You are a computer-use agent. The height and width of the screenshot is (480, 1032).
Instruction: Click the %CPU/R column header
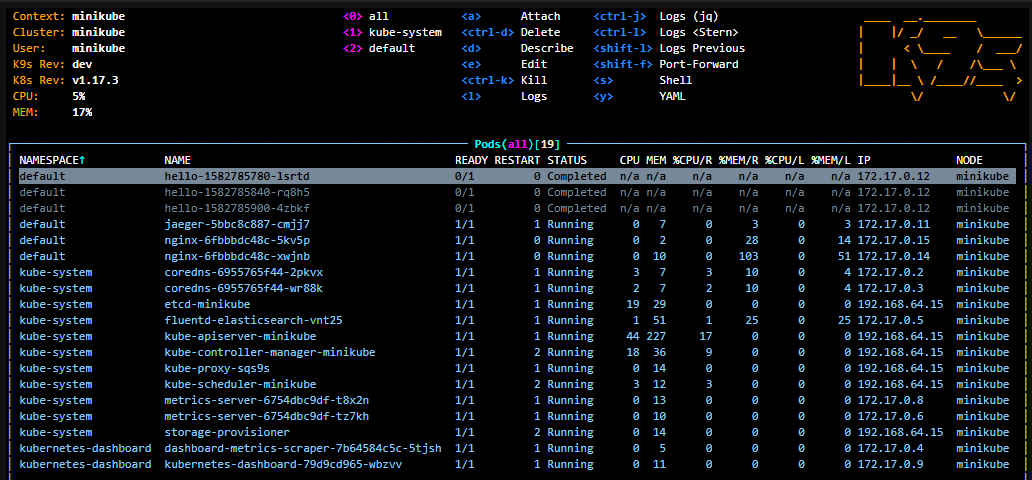(692, 160)
